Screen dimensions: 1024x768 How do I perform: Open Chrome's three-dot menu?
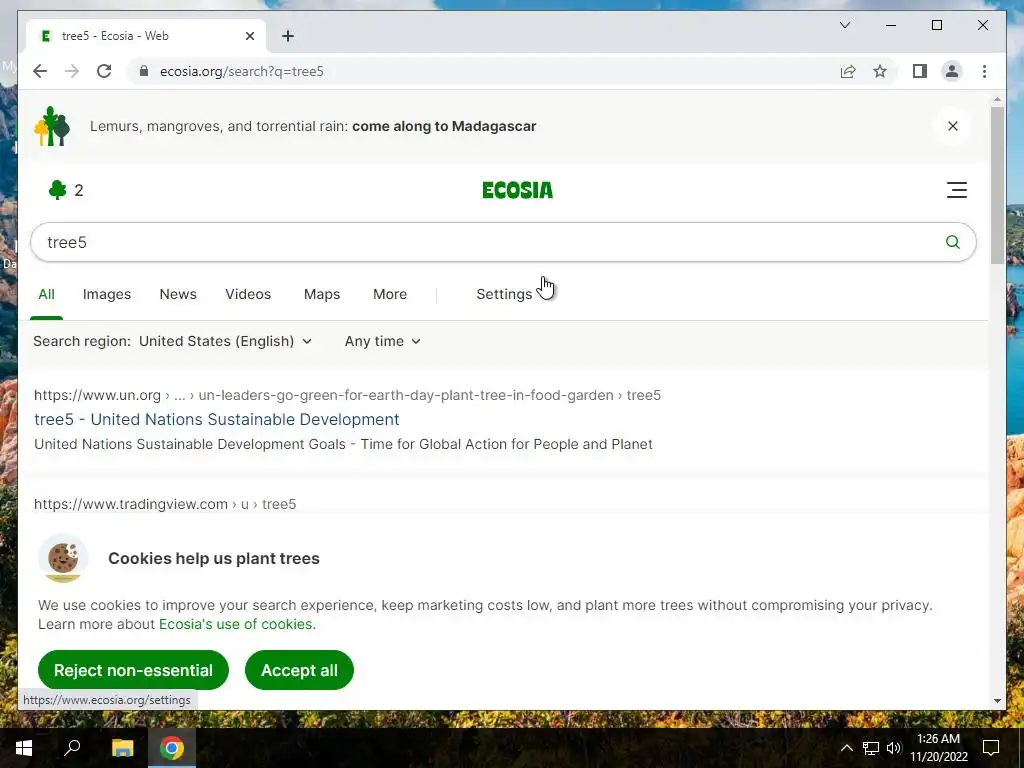[984, 71]
